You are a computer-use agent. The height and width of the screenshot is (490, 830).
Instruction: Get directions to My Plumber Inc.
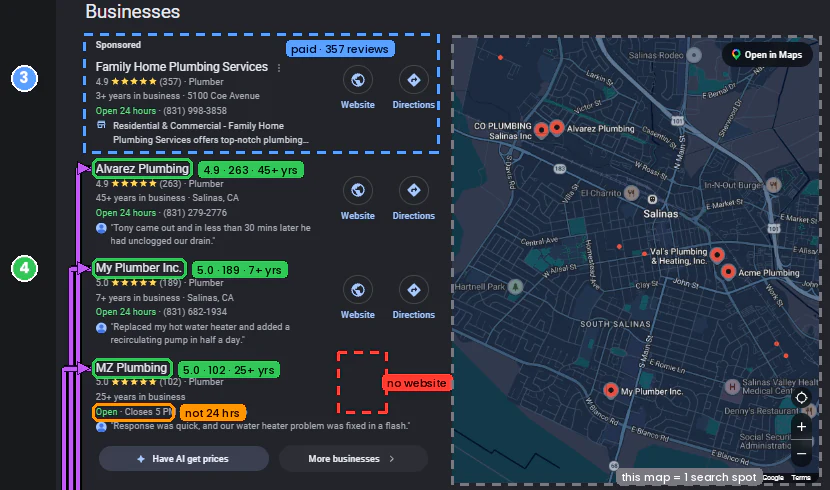[413, 289]
